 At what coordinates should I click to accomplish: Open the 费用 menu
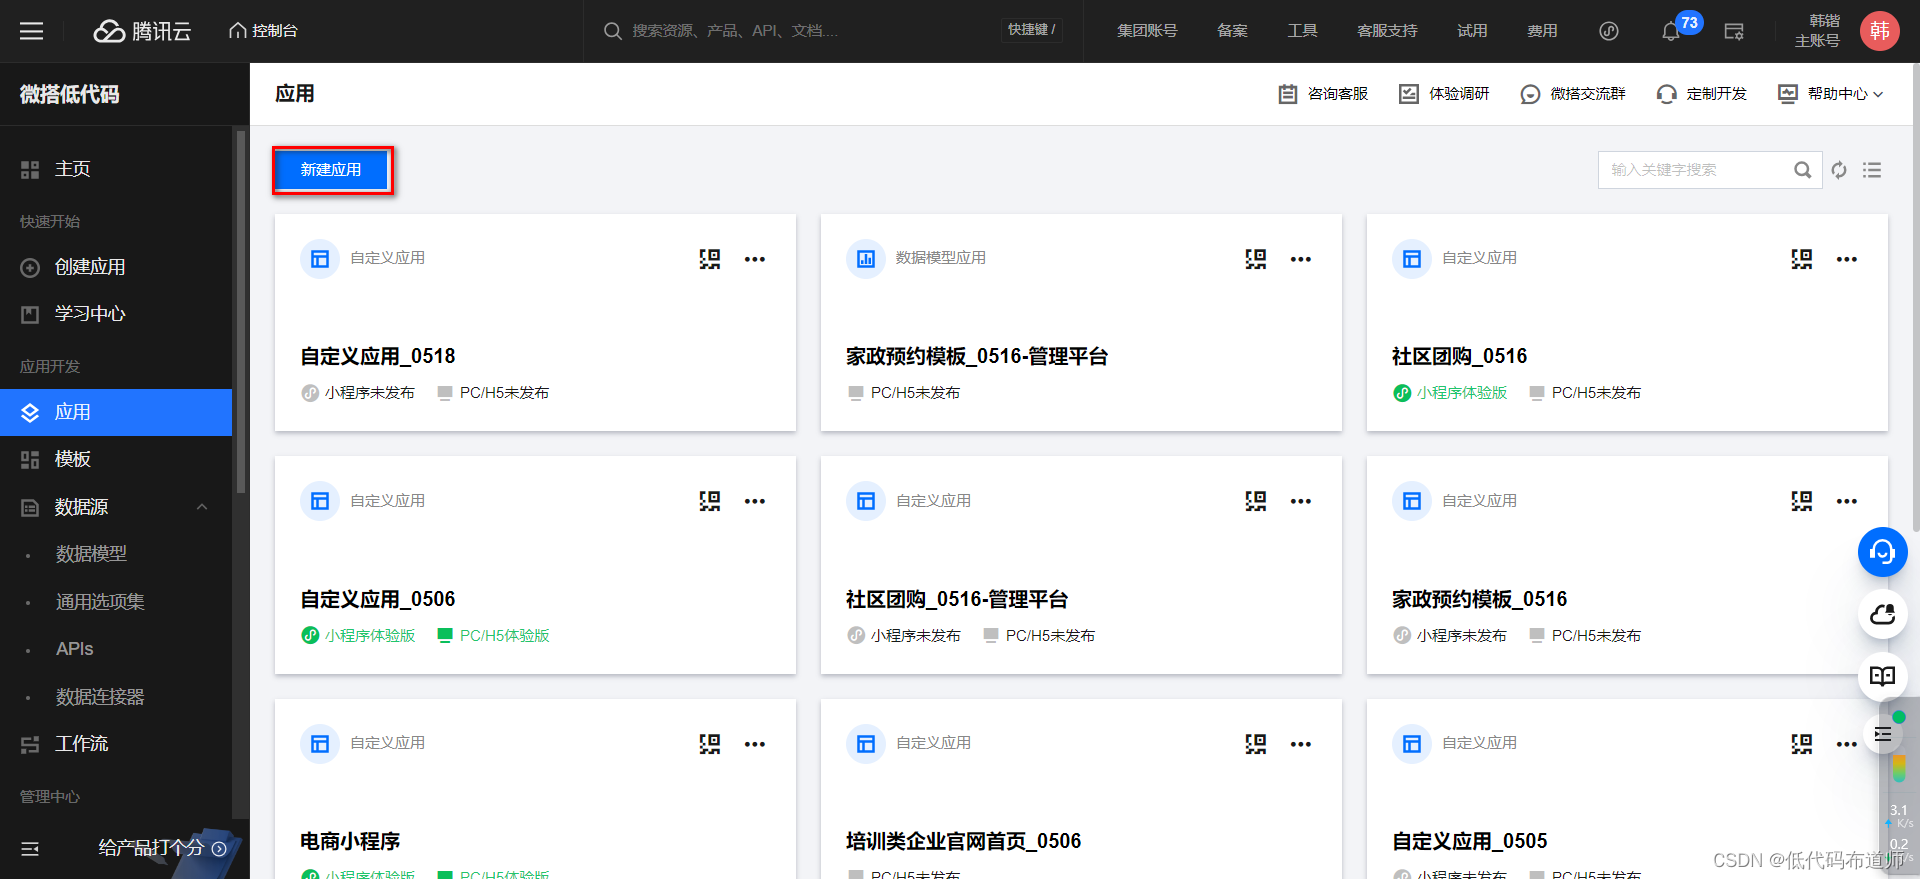1542,31
